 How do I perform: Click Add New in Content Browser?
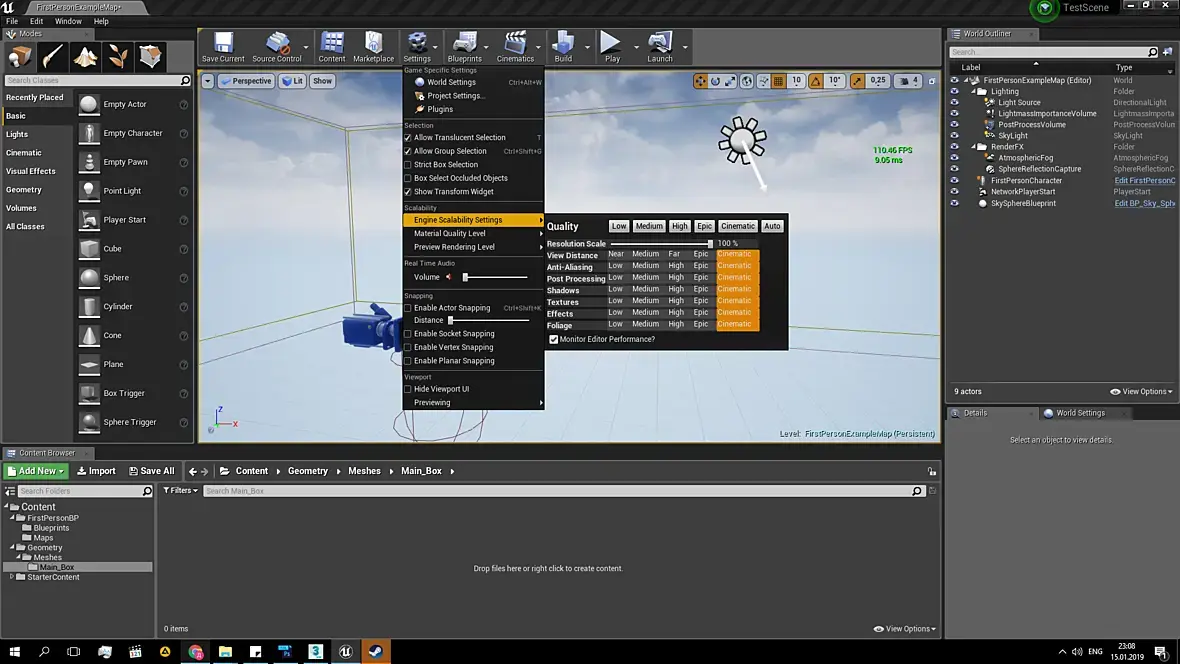click(x=36, y=471)
